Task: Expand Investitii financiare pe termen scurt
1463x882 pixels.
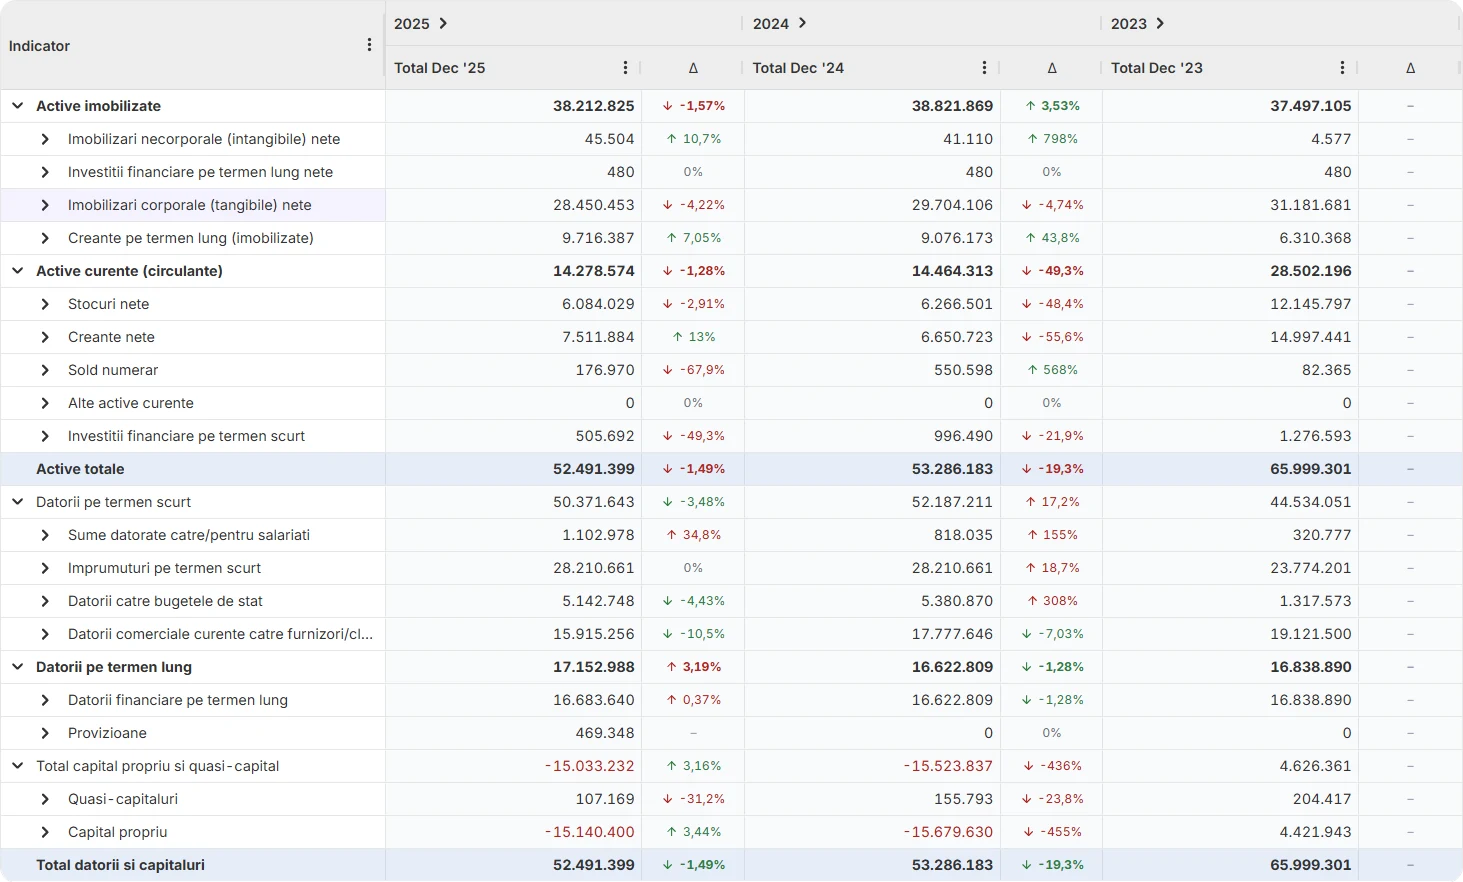Action: click(45, 436)
